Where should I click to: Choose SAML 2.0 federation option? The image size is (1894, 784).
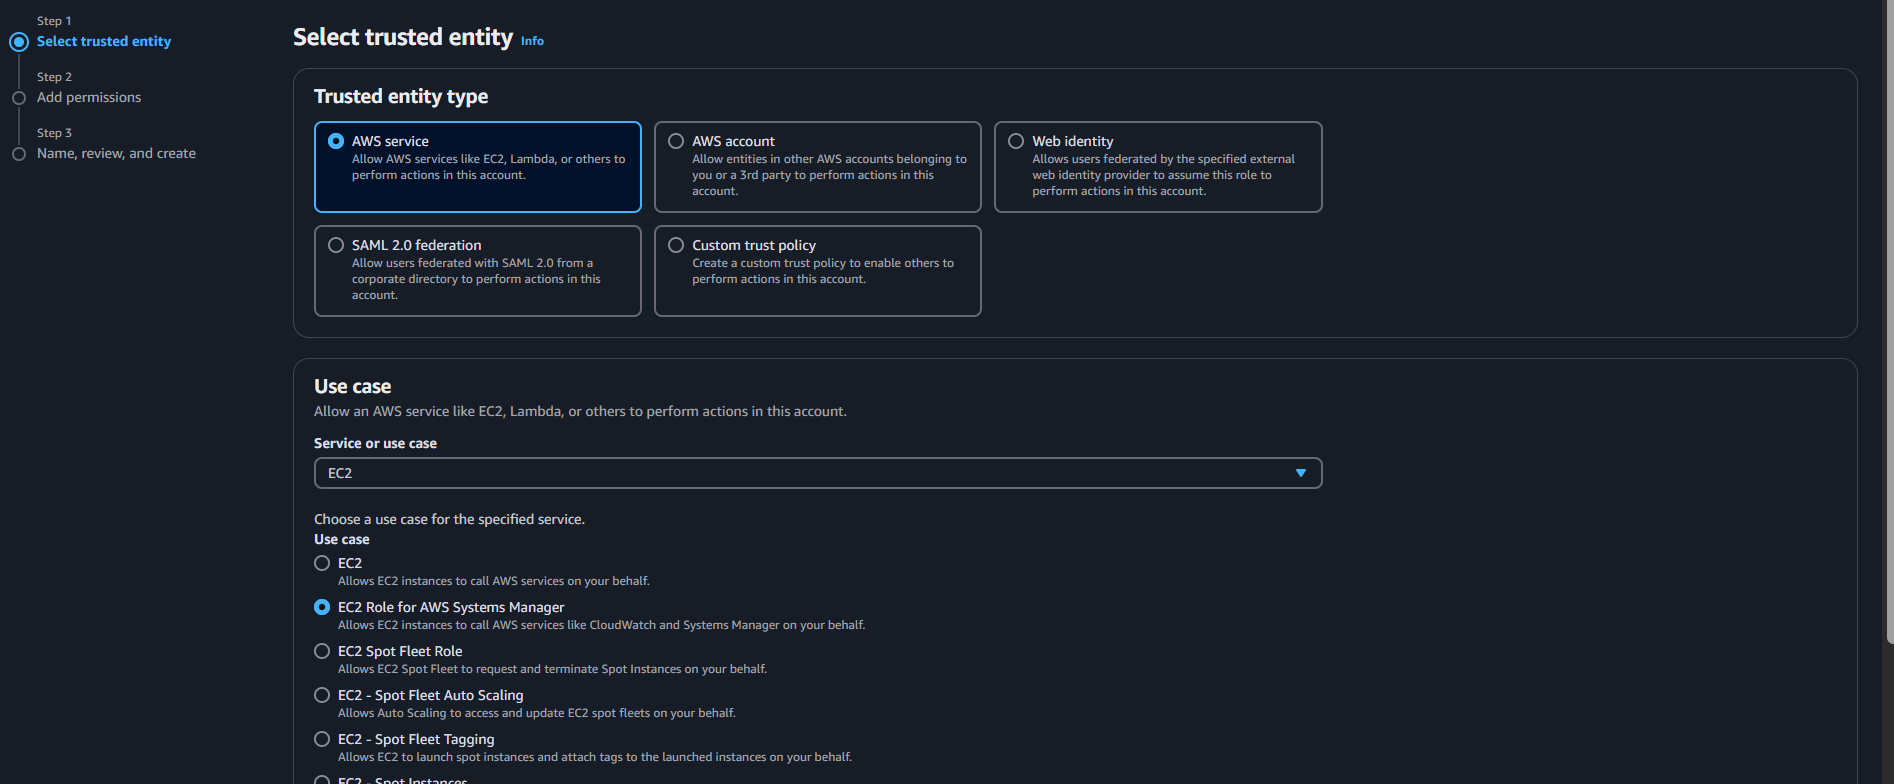477,271
